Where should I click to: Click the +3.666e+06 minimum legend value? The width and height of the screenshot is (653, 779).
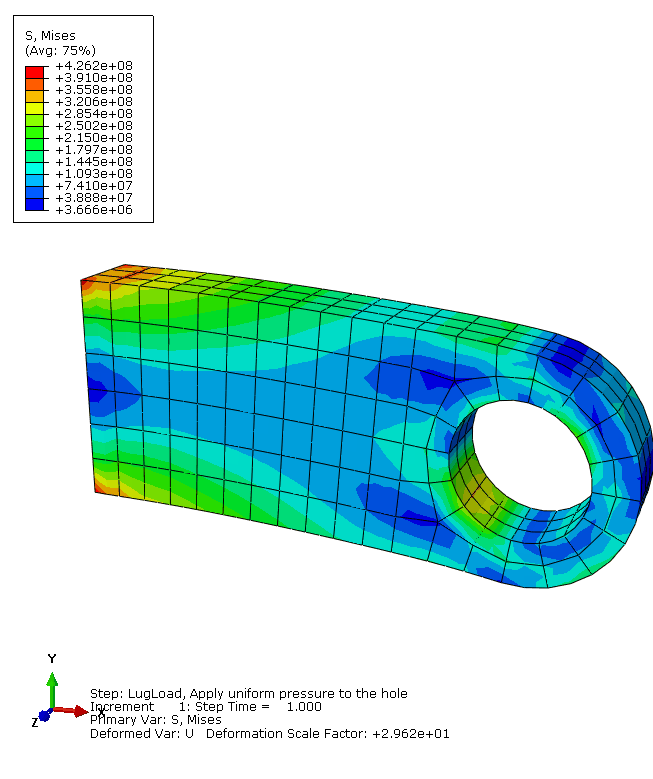click(x=93, y=209)
